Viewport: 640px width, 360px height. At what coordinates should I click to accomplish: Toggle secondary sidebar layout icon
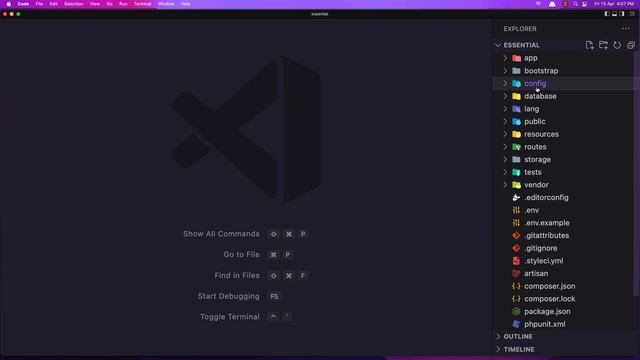(x=622, y=14)
